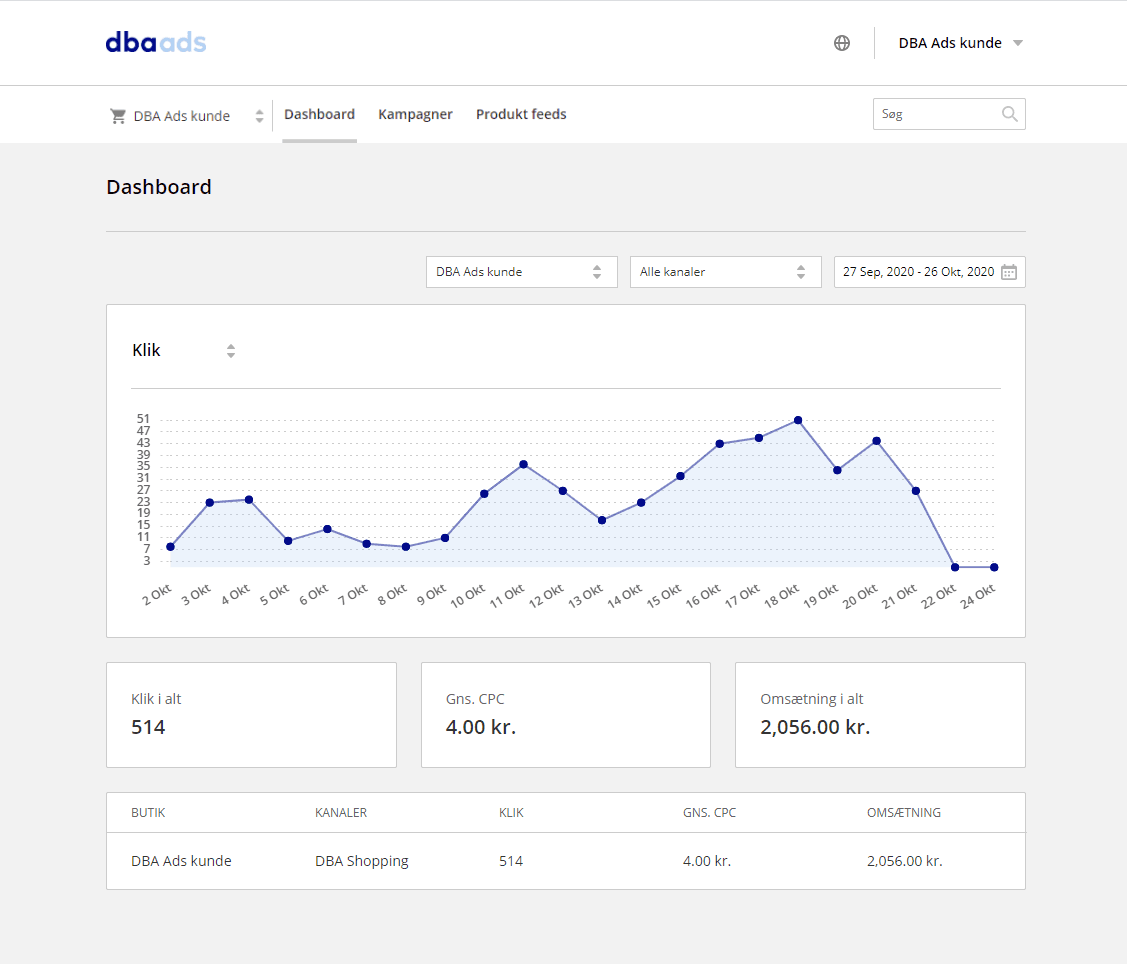Click the shopping cart icon
This screenshot has width=1127, height=964.
[x=118, y=116]
